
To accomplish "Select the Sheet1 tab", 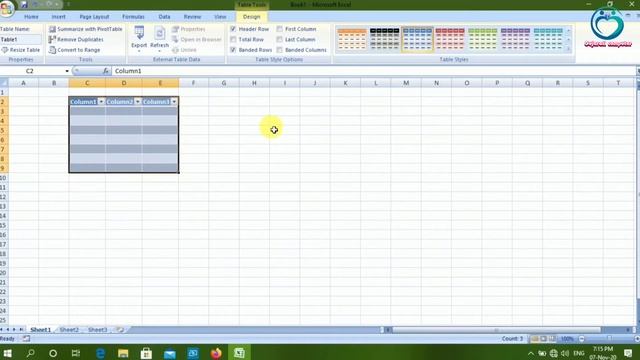I will (40, 329).
